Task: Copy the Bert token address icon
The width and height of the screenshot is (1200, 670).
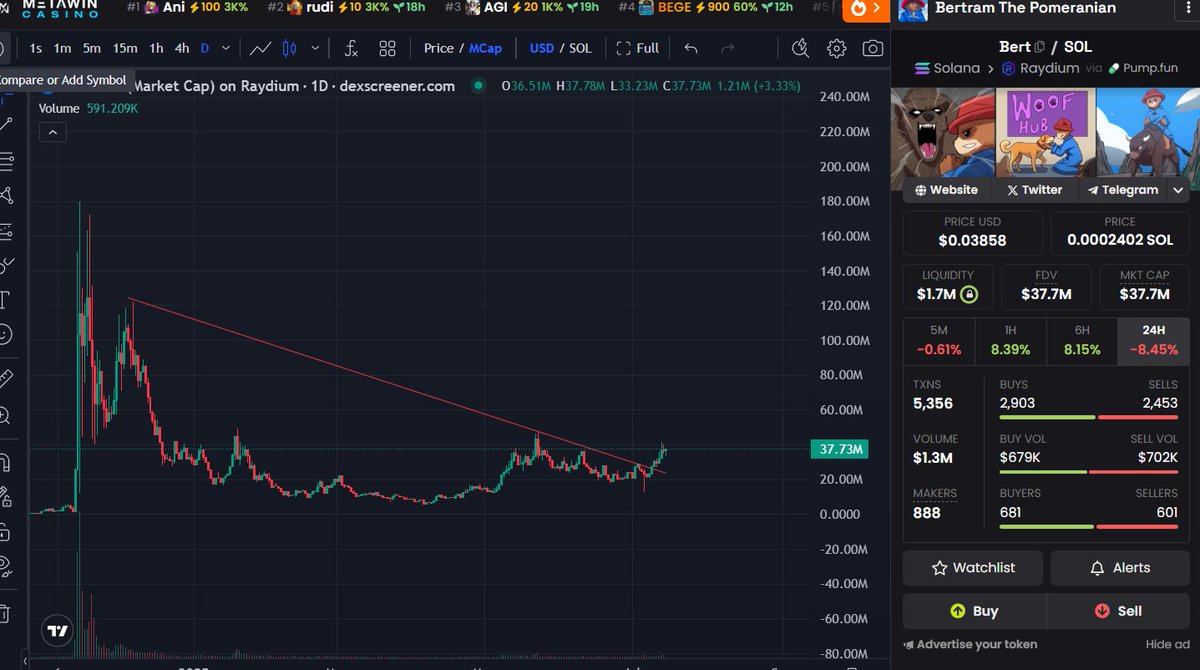Action: [1040, 46]
